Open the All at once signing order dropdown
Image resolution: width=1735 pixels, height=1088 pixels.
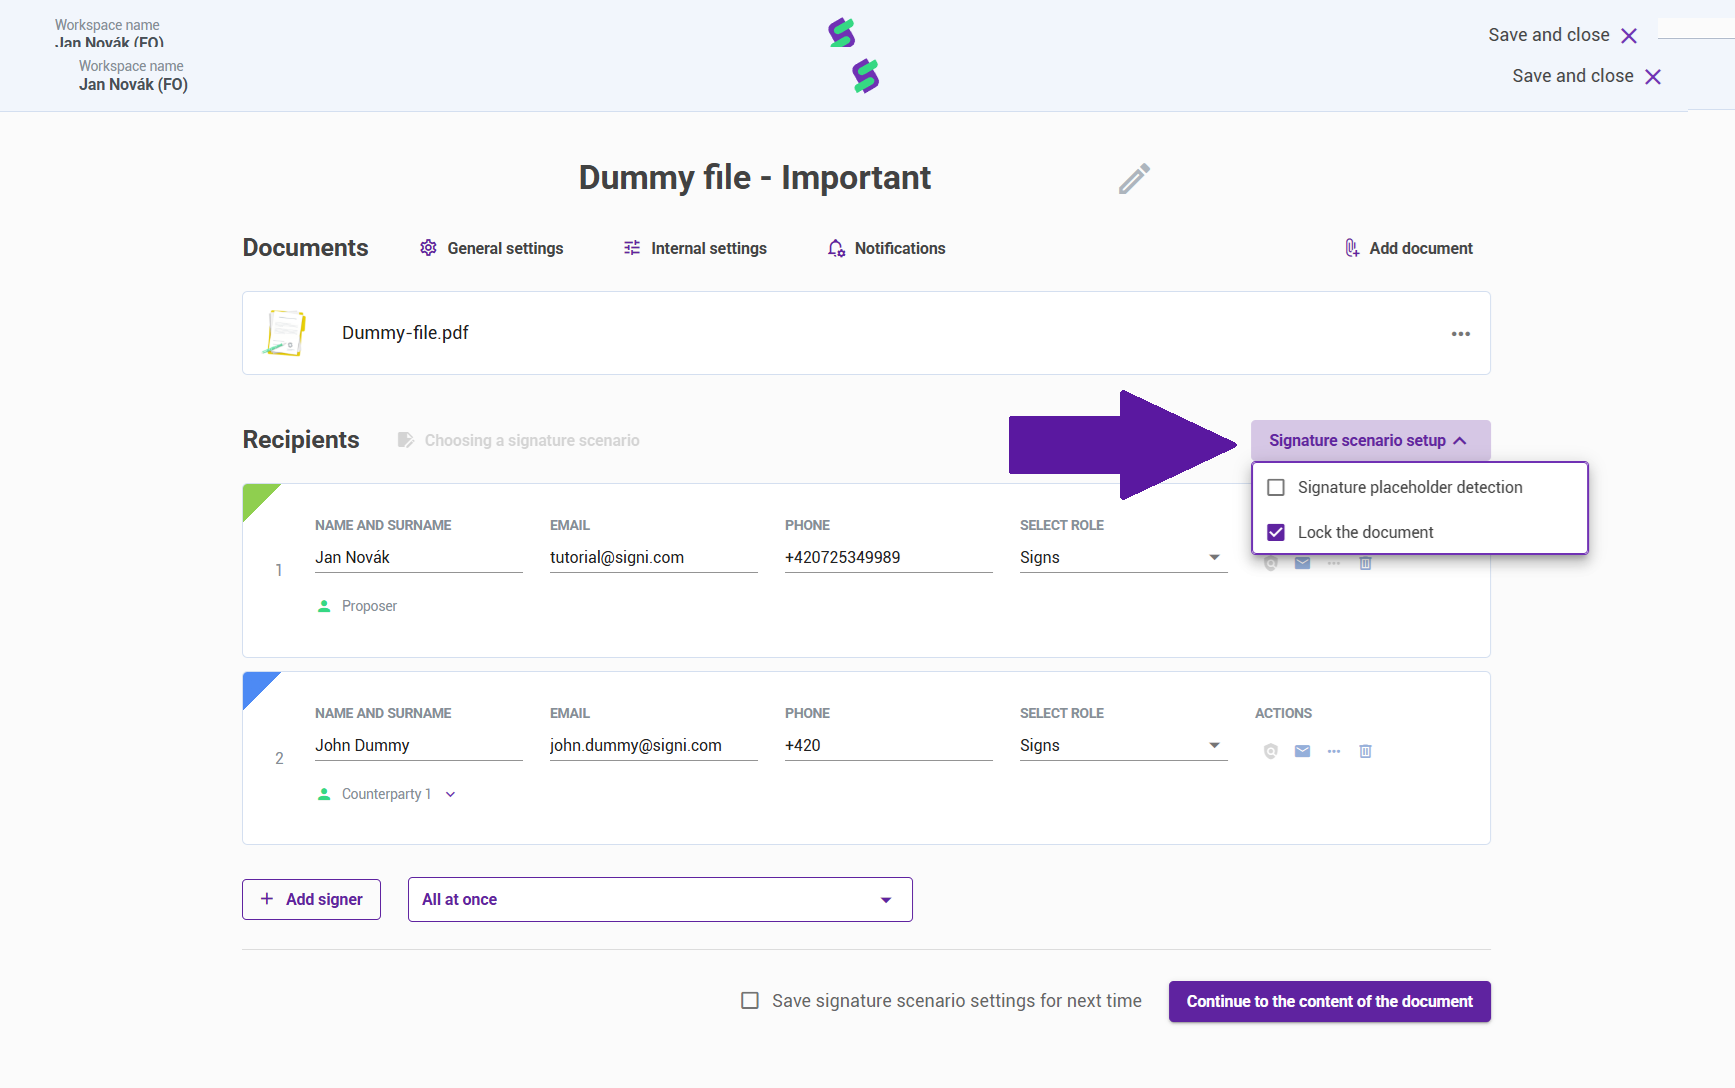pos(660,899)
